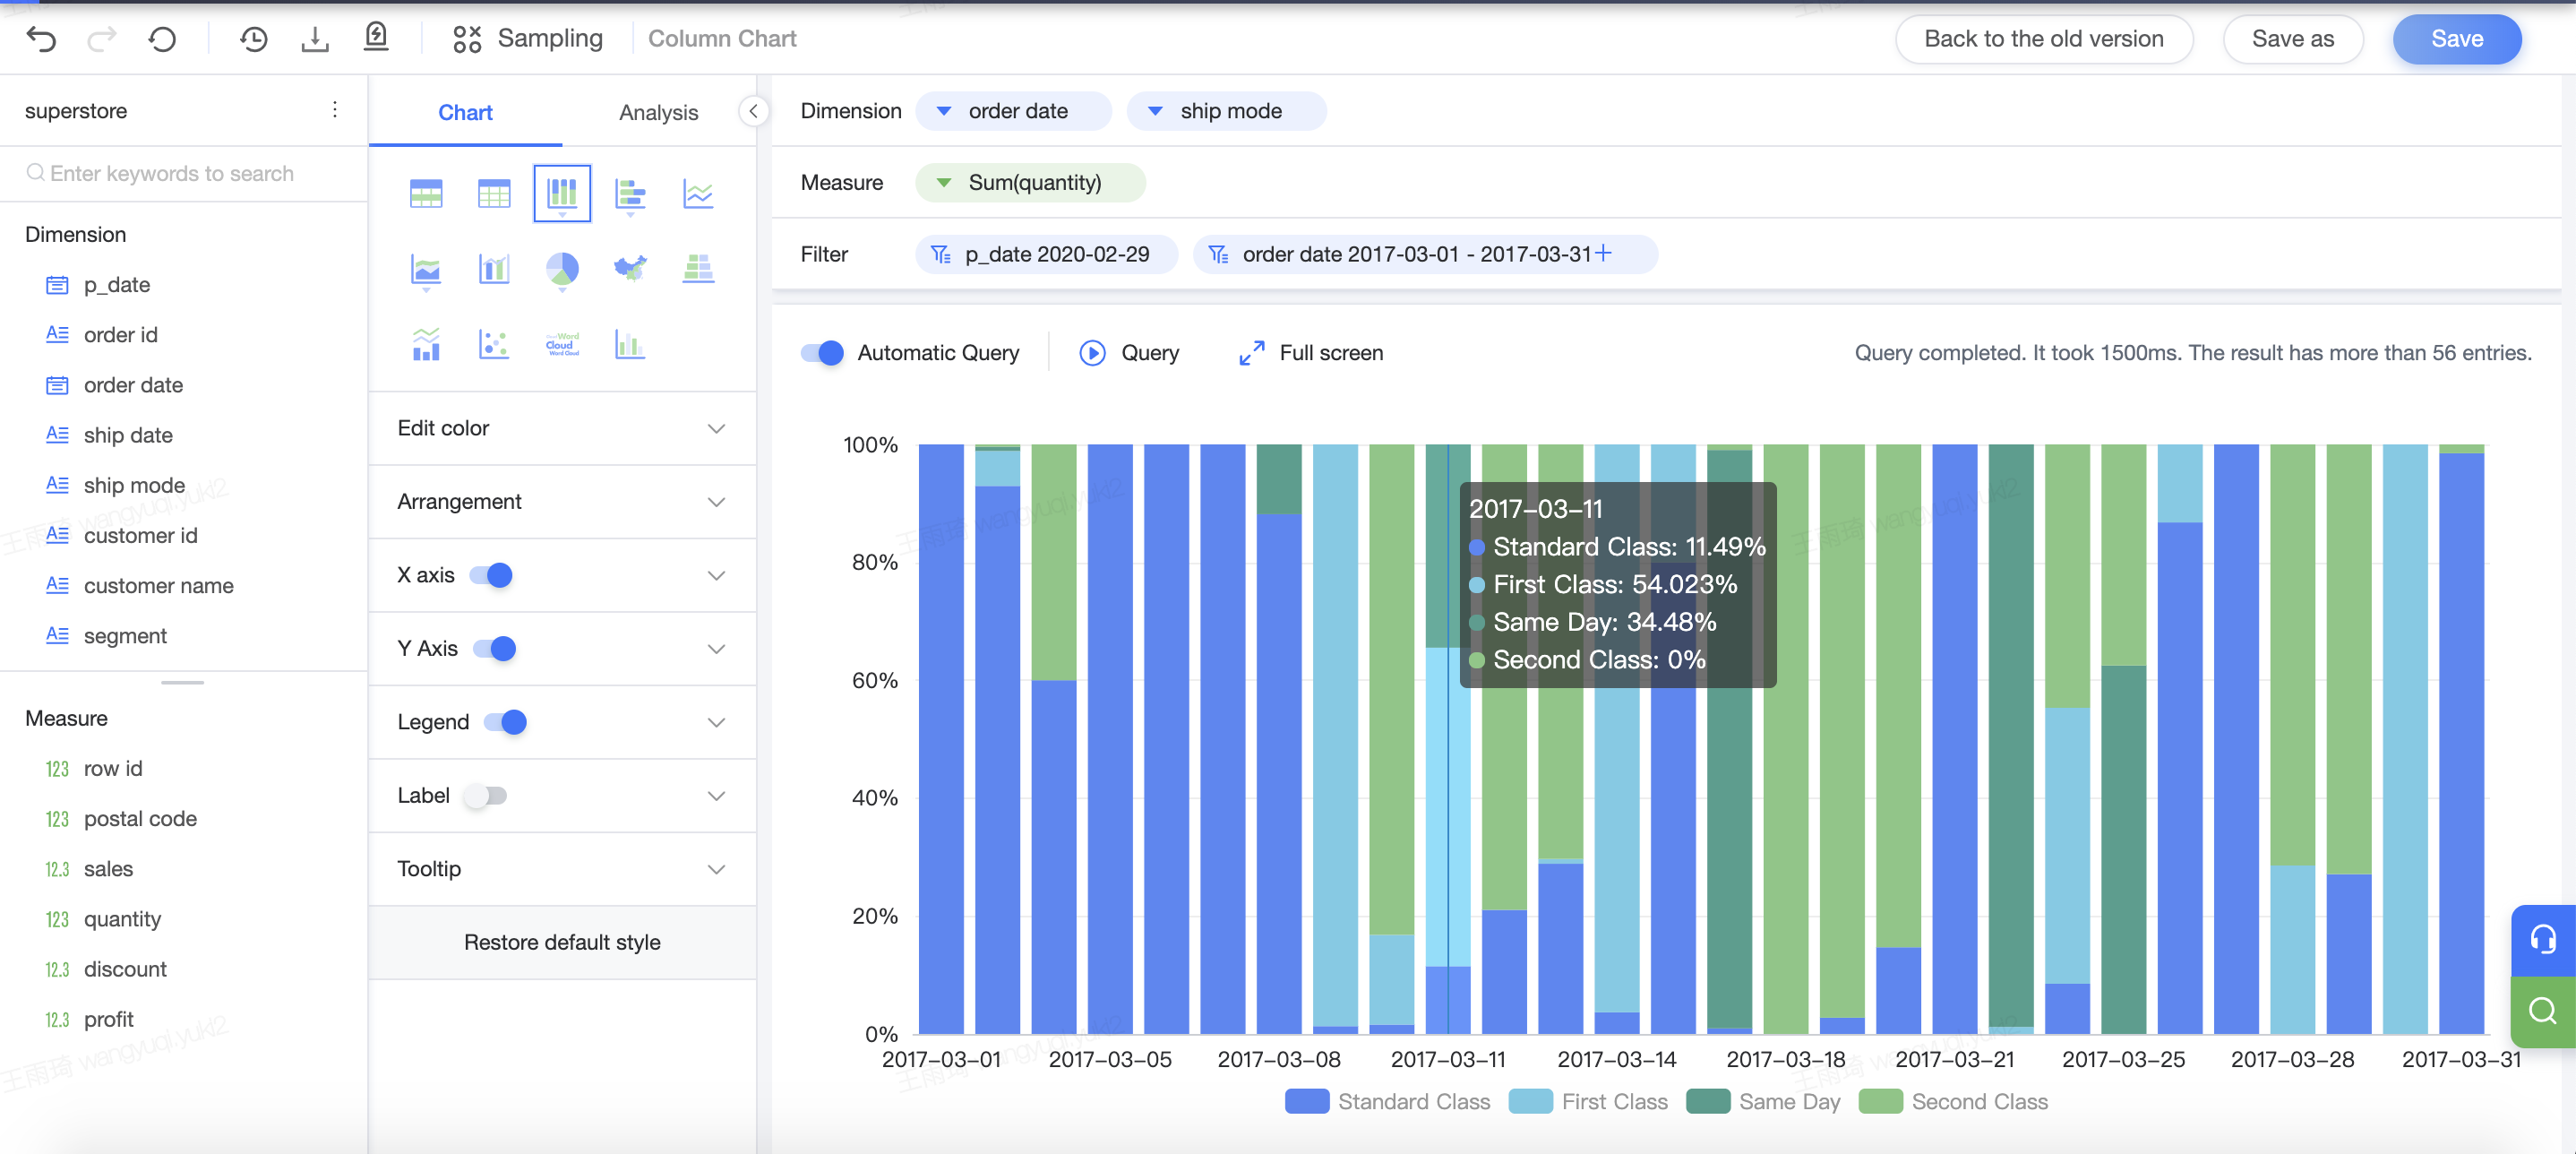
Task: Click the keyword search field
Action: click(184, 174)
